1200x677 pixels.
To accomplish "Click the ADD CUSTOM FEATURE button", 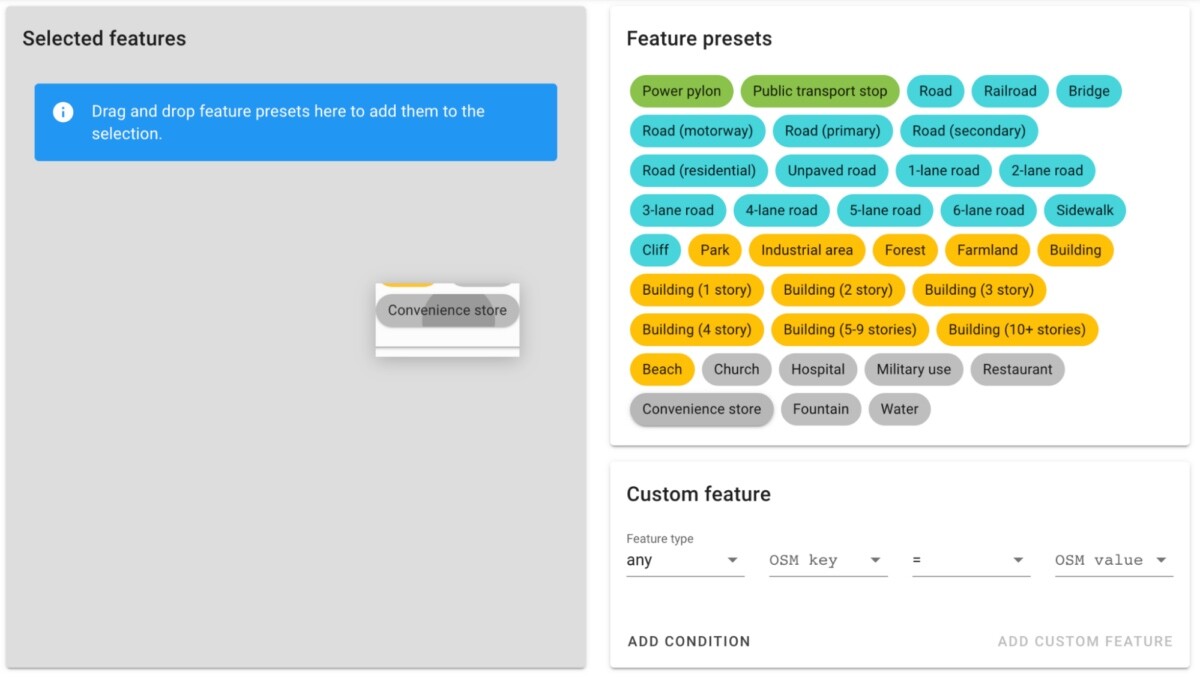I will (x=1085, y=641).
